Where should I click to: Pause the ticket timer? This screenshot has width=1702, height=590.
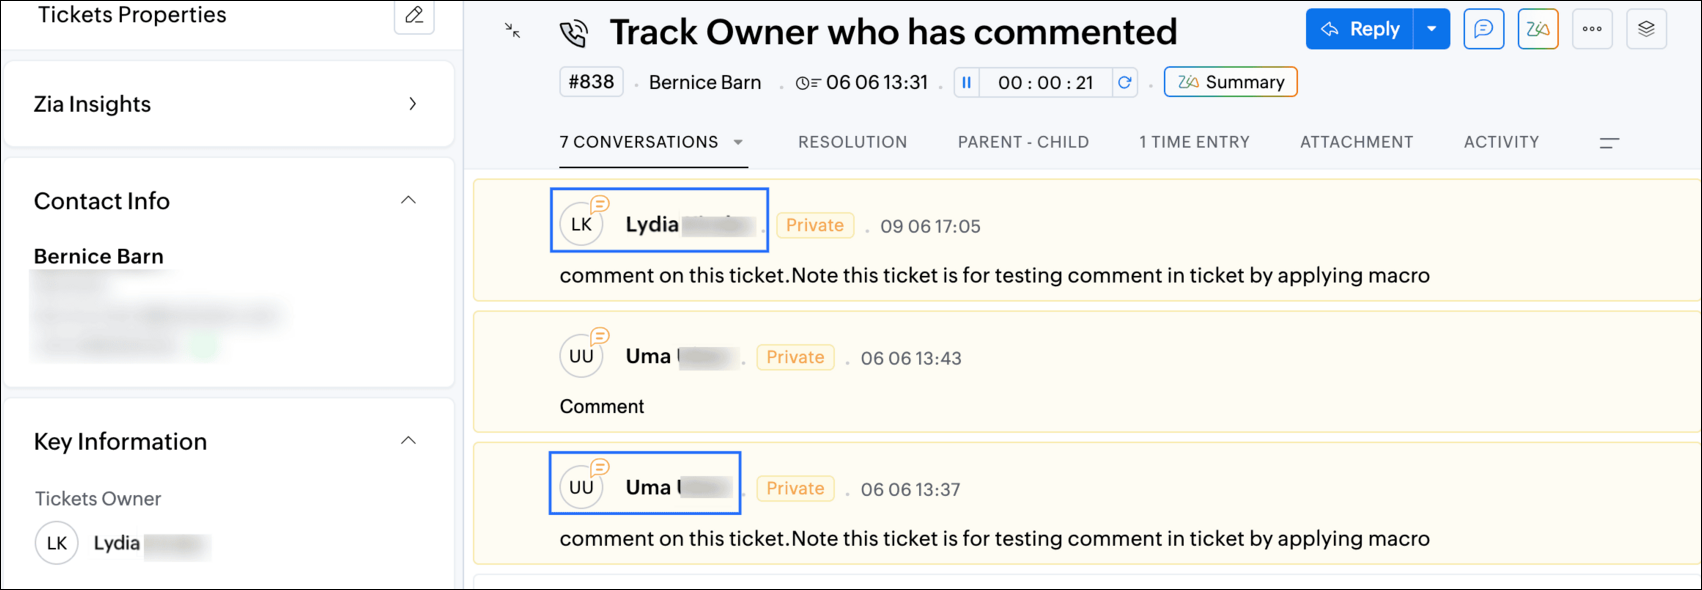(x=966, y=83)
